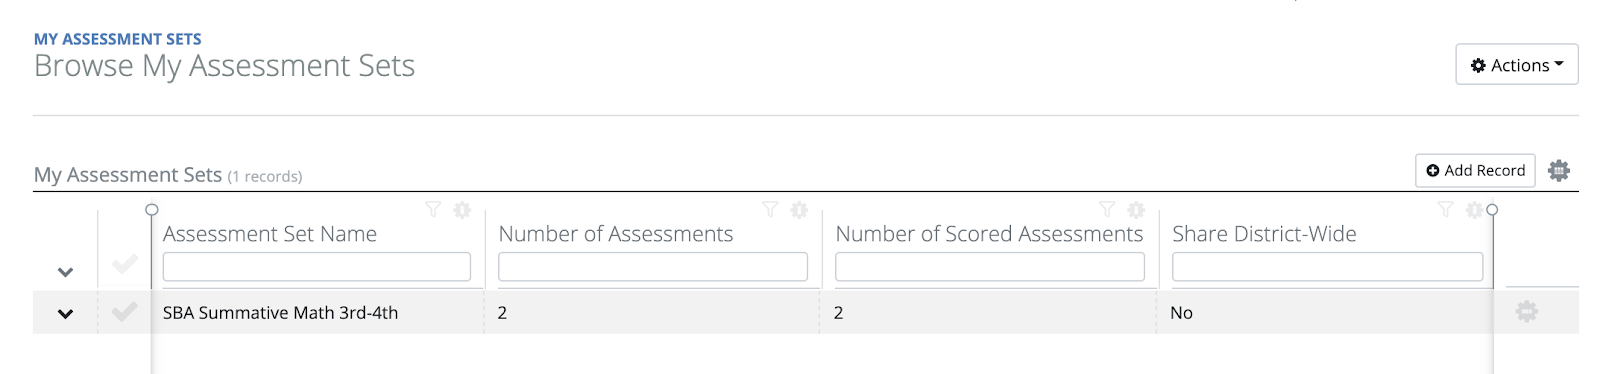Screen dimensions: 1600x374
Task: Click filter funnel for Number of Scored Assessments
Action: tap(1107, 209)
